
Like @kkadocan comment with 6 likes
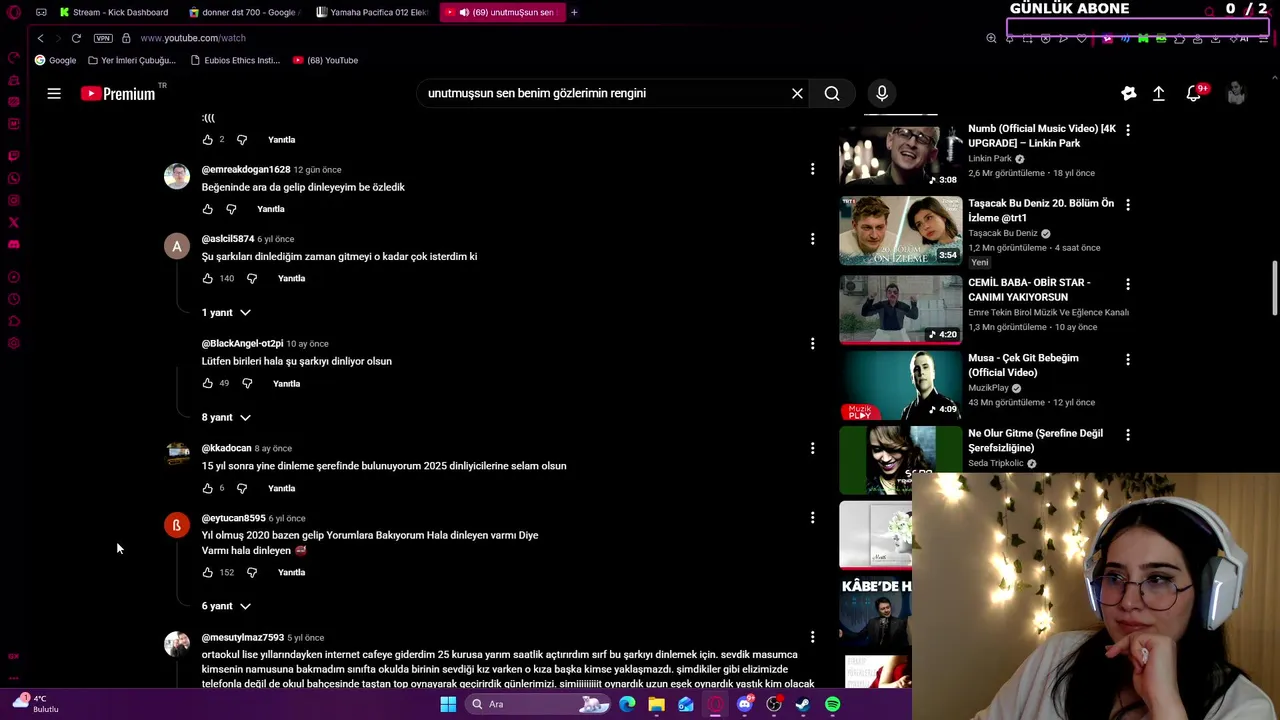pyautogui.click(x=208, y=488)
